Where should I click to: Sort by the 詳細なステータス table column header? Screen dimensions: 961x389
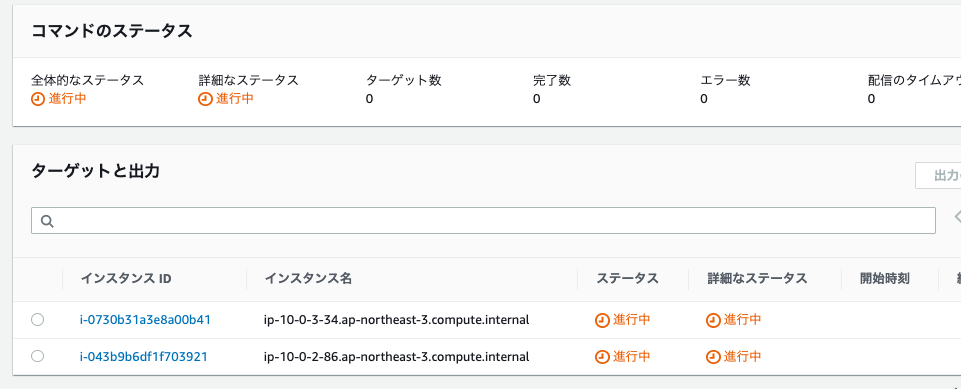click(758, 279)
